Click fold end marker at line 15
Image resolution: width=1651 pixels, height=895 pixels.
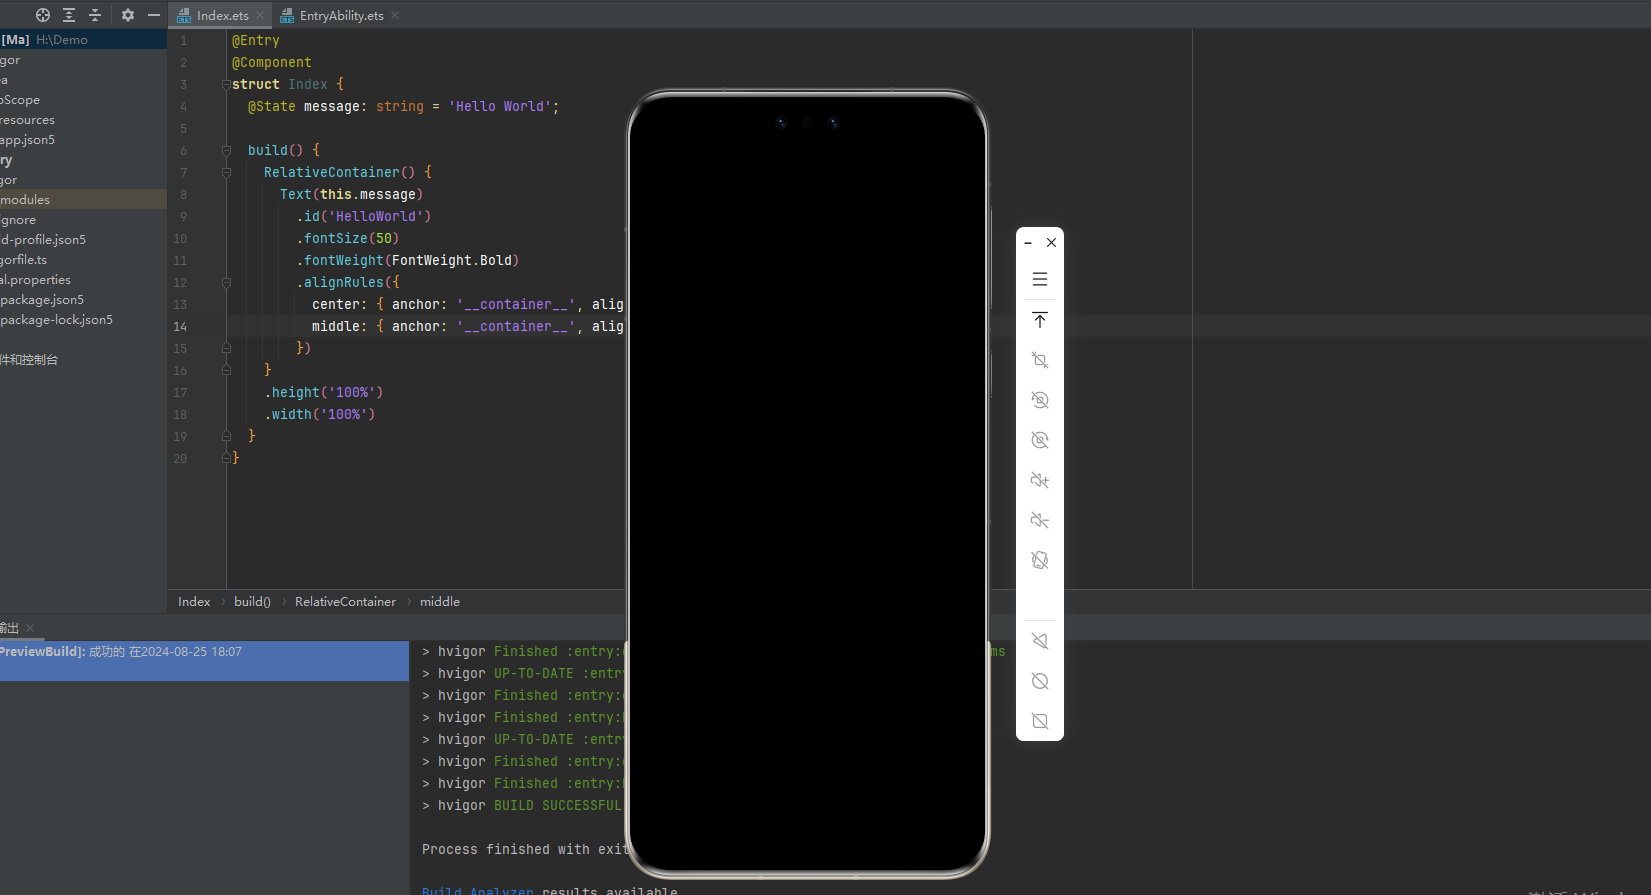[226, 348]
